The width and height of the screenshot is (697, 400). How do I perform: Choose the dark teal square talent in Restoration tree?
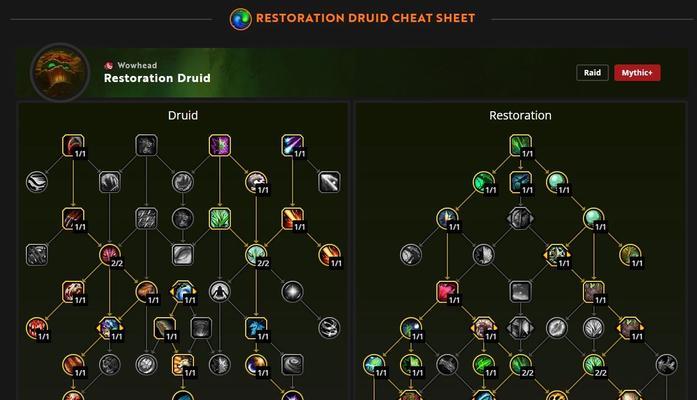tap(521, 182)
